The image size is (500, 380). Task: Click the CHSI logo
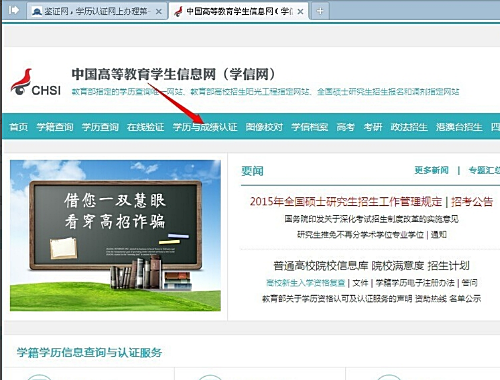(x=36, y=82)
